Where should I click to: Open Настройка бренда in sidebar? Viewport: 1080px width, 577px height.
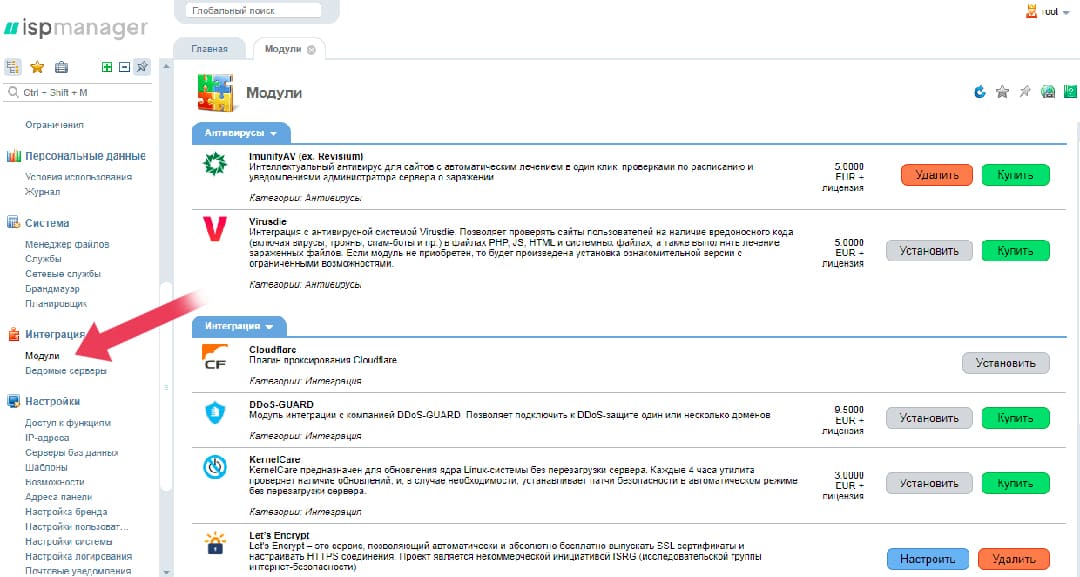66,512
